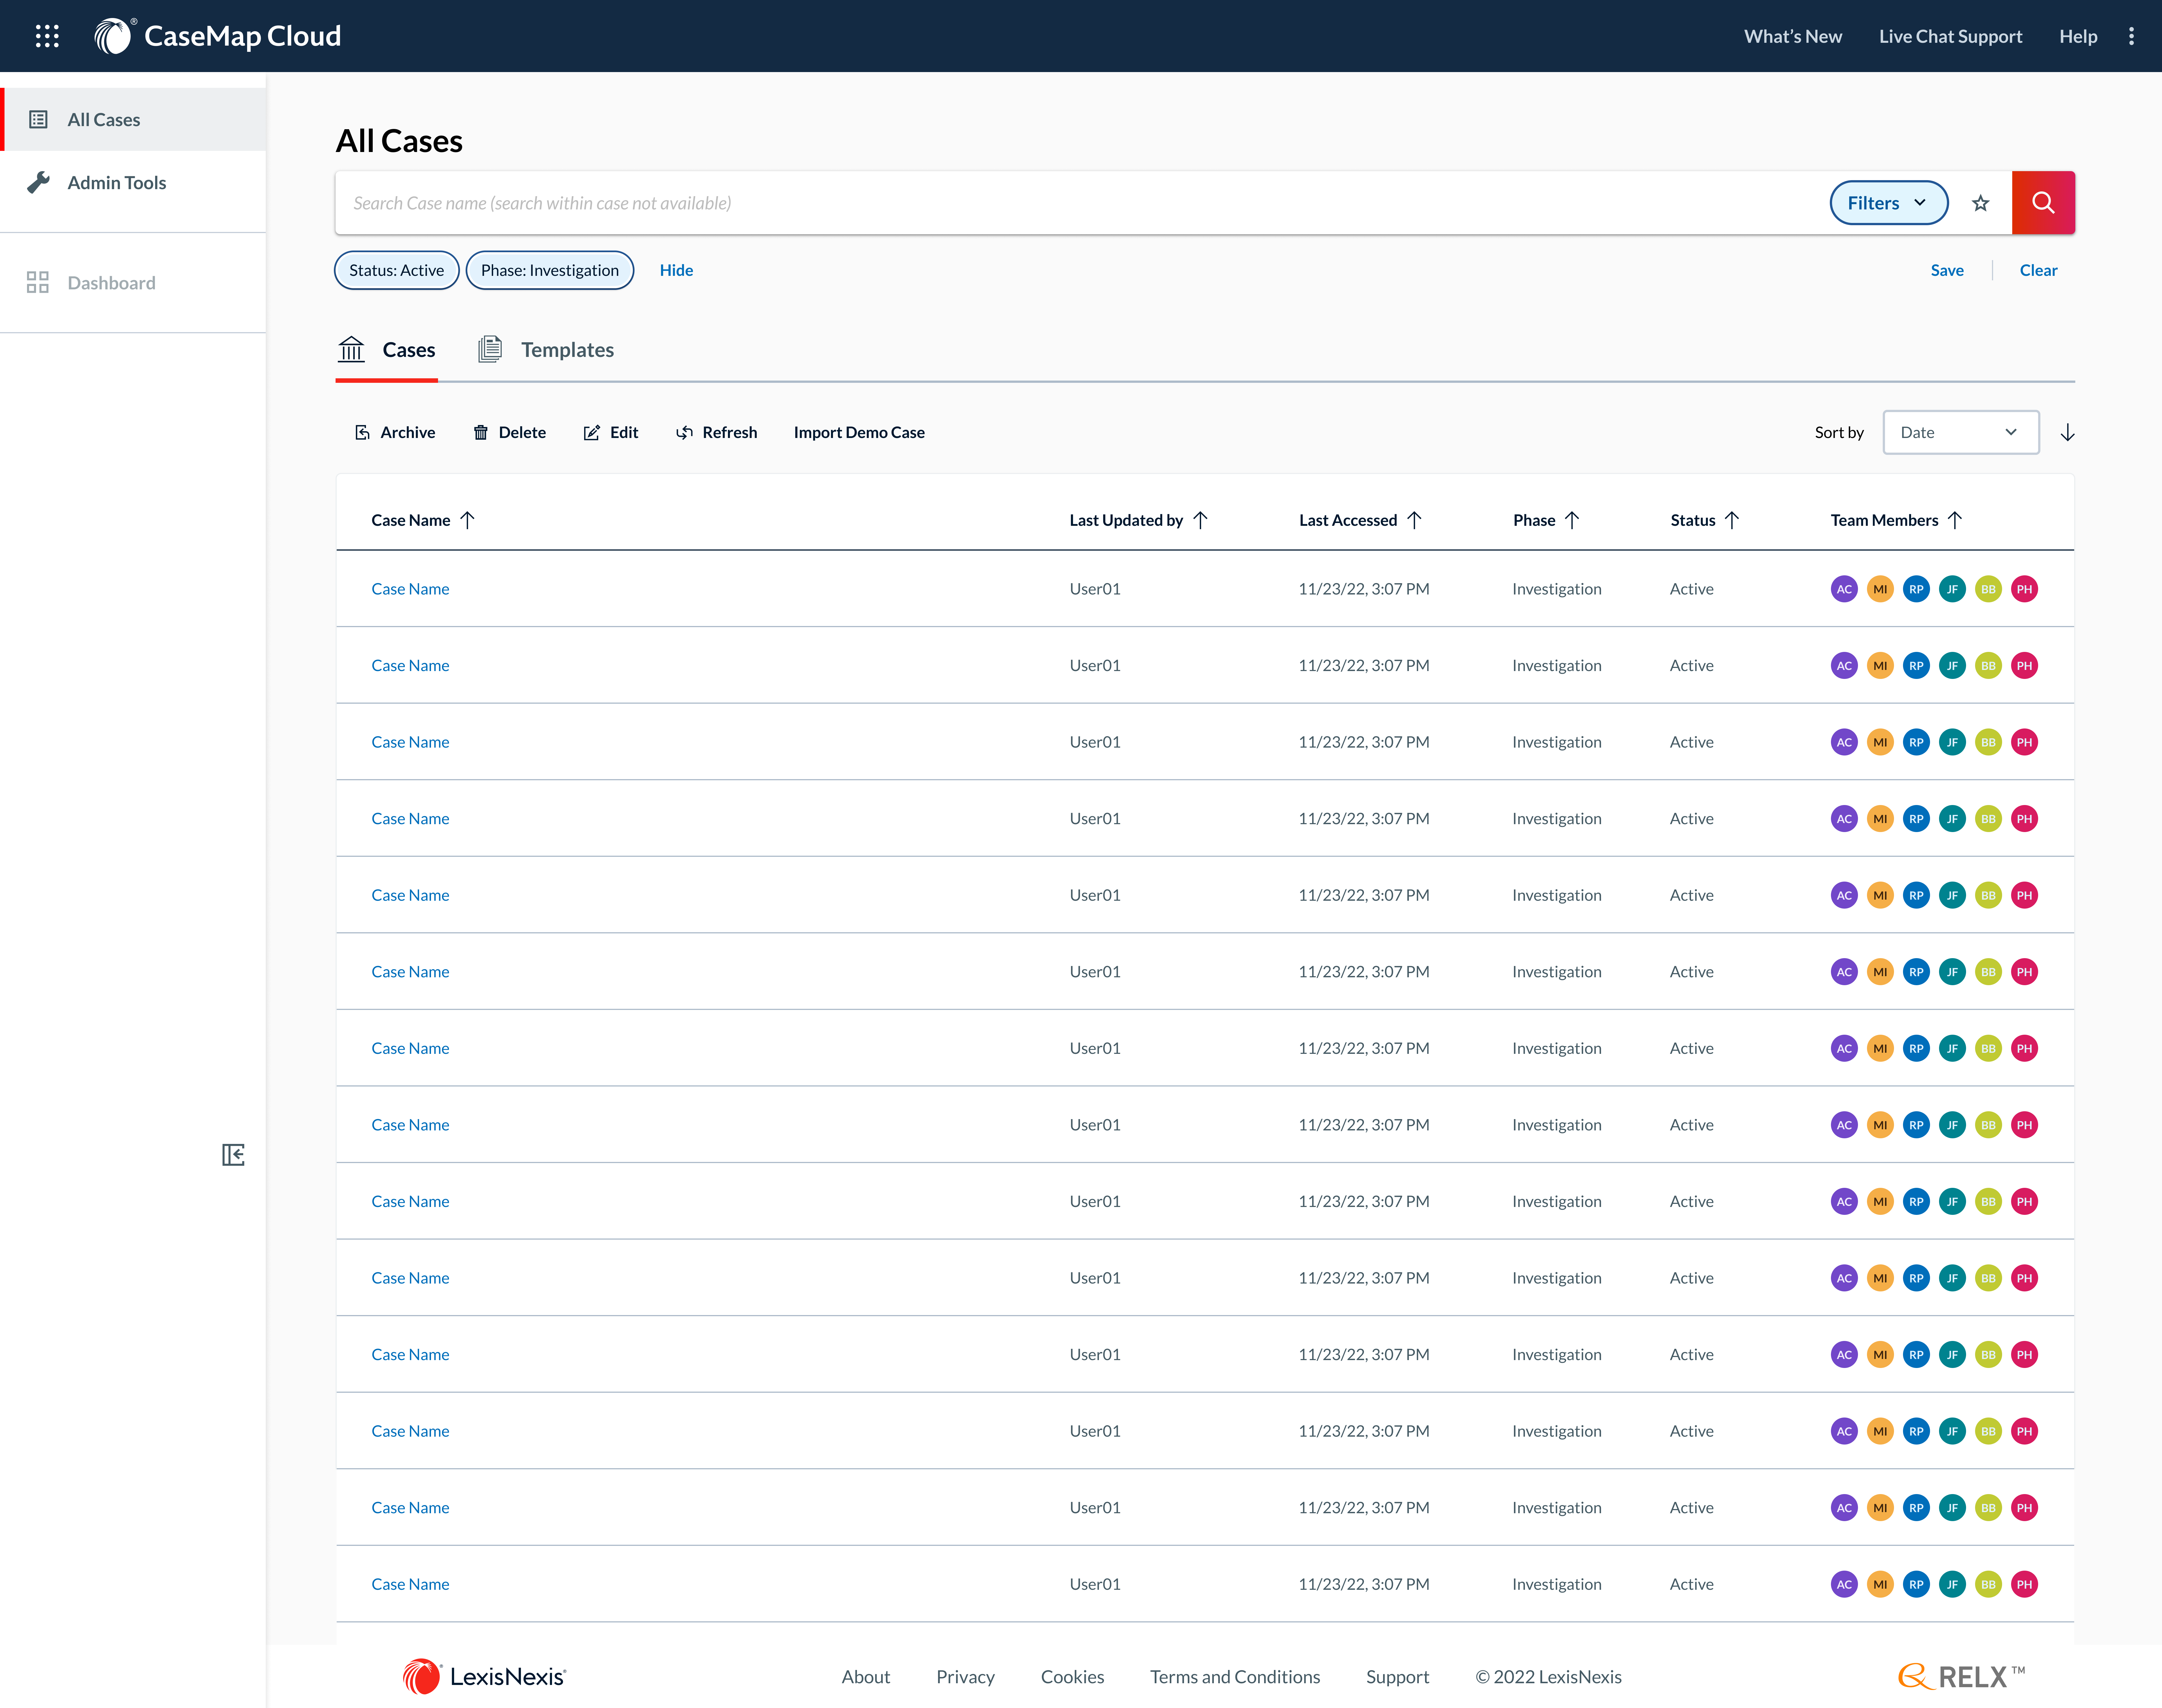Screen dimensions: 2162x1708
Task: Click the RELX footer logo
Action: [1962, 1677]
